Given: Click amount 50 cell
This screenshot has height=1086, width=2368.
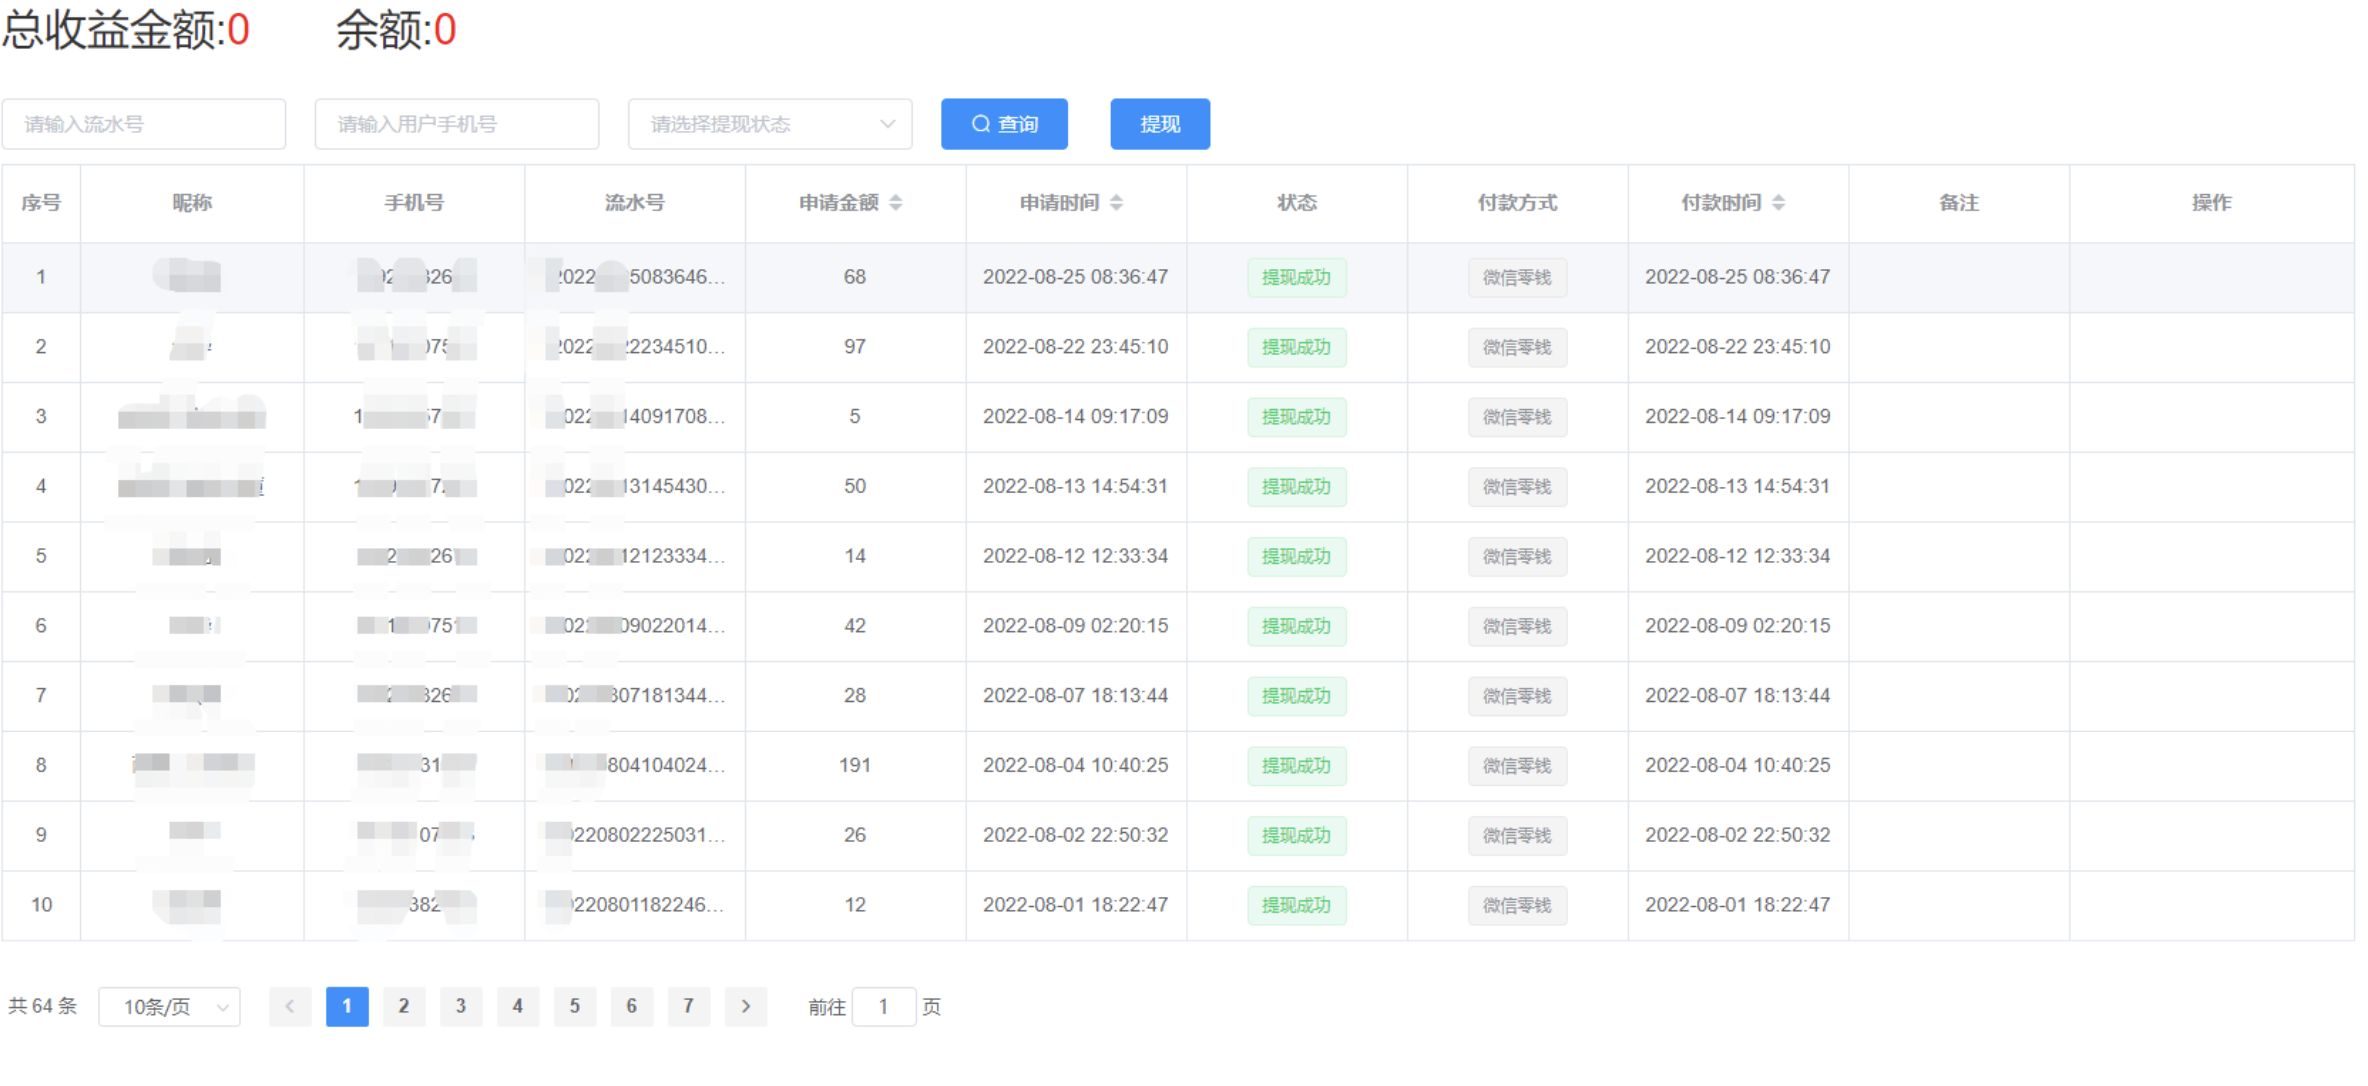Looking at the screenshot, I should 855,486.
